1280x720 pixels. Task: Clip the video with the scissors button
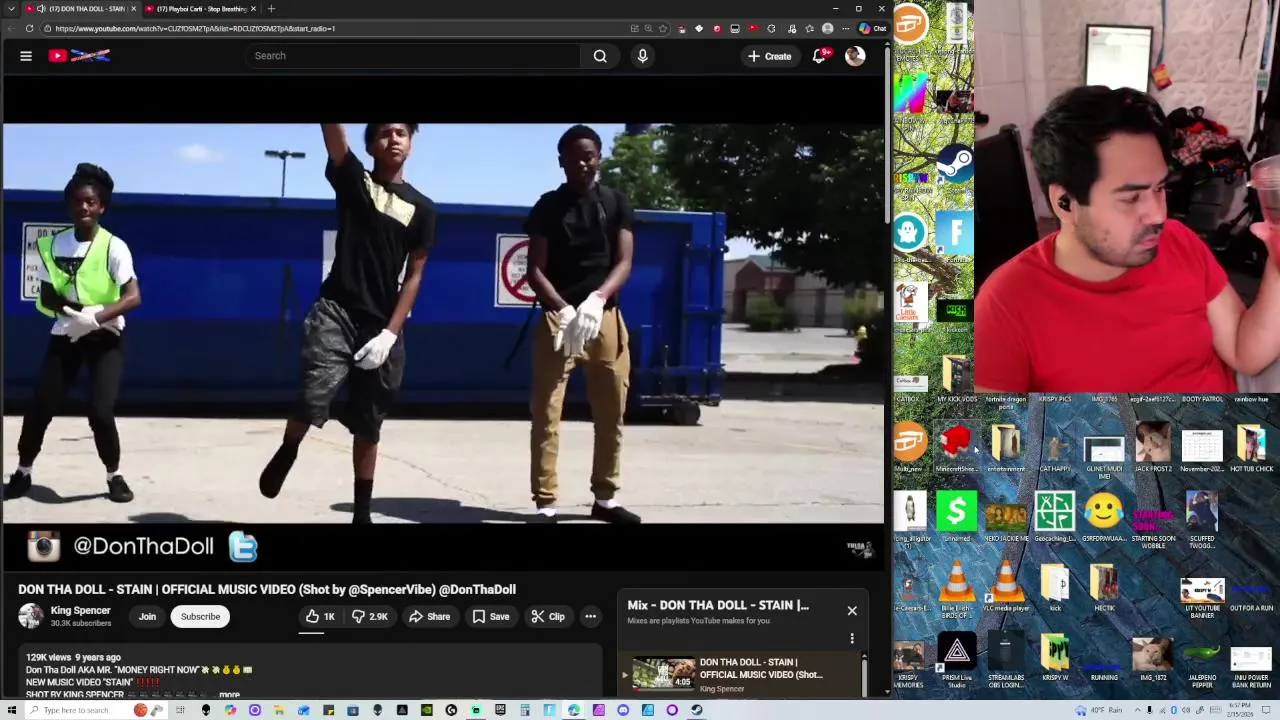click(548, 616)
